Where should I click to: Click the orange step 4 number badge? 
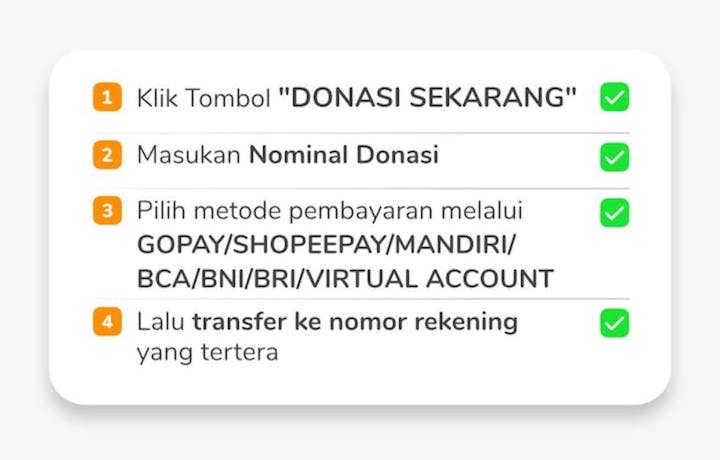click(x=107, y=322)
